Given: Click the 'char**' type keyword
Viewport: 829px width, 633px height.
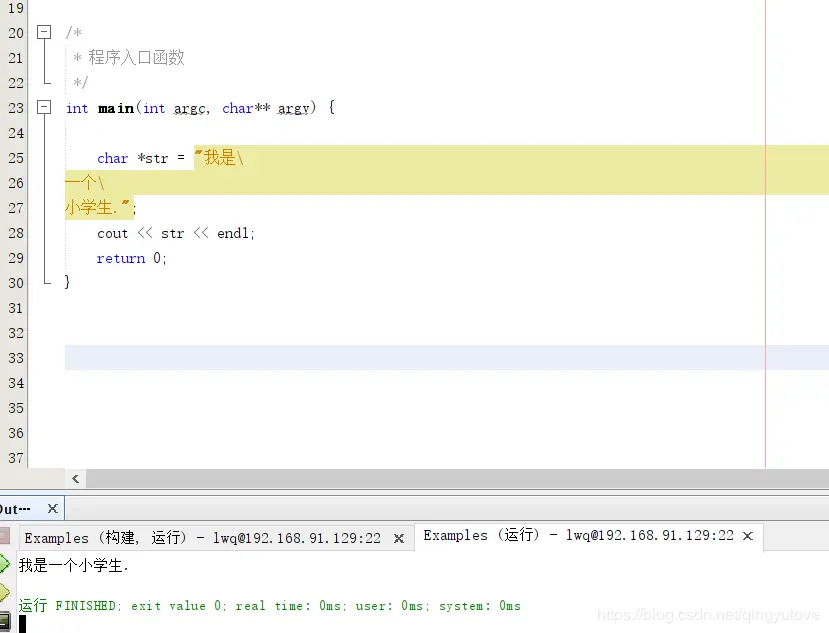Looking at the screenshot, I should 246,108.
